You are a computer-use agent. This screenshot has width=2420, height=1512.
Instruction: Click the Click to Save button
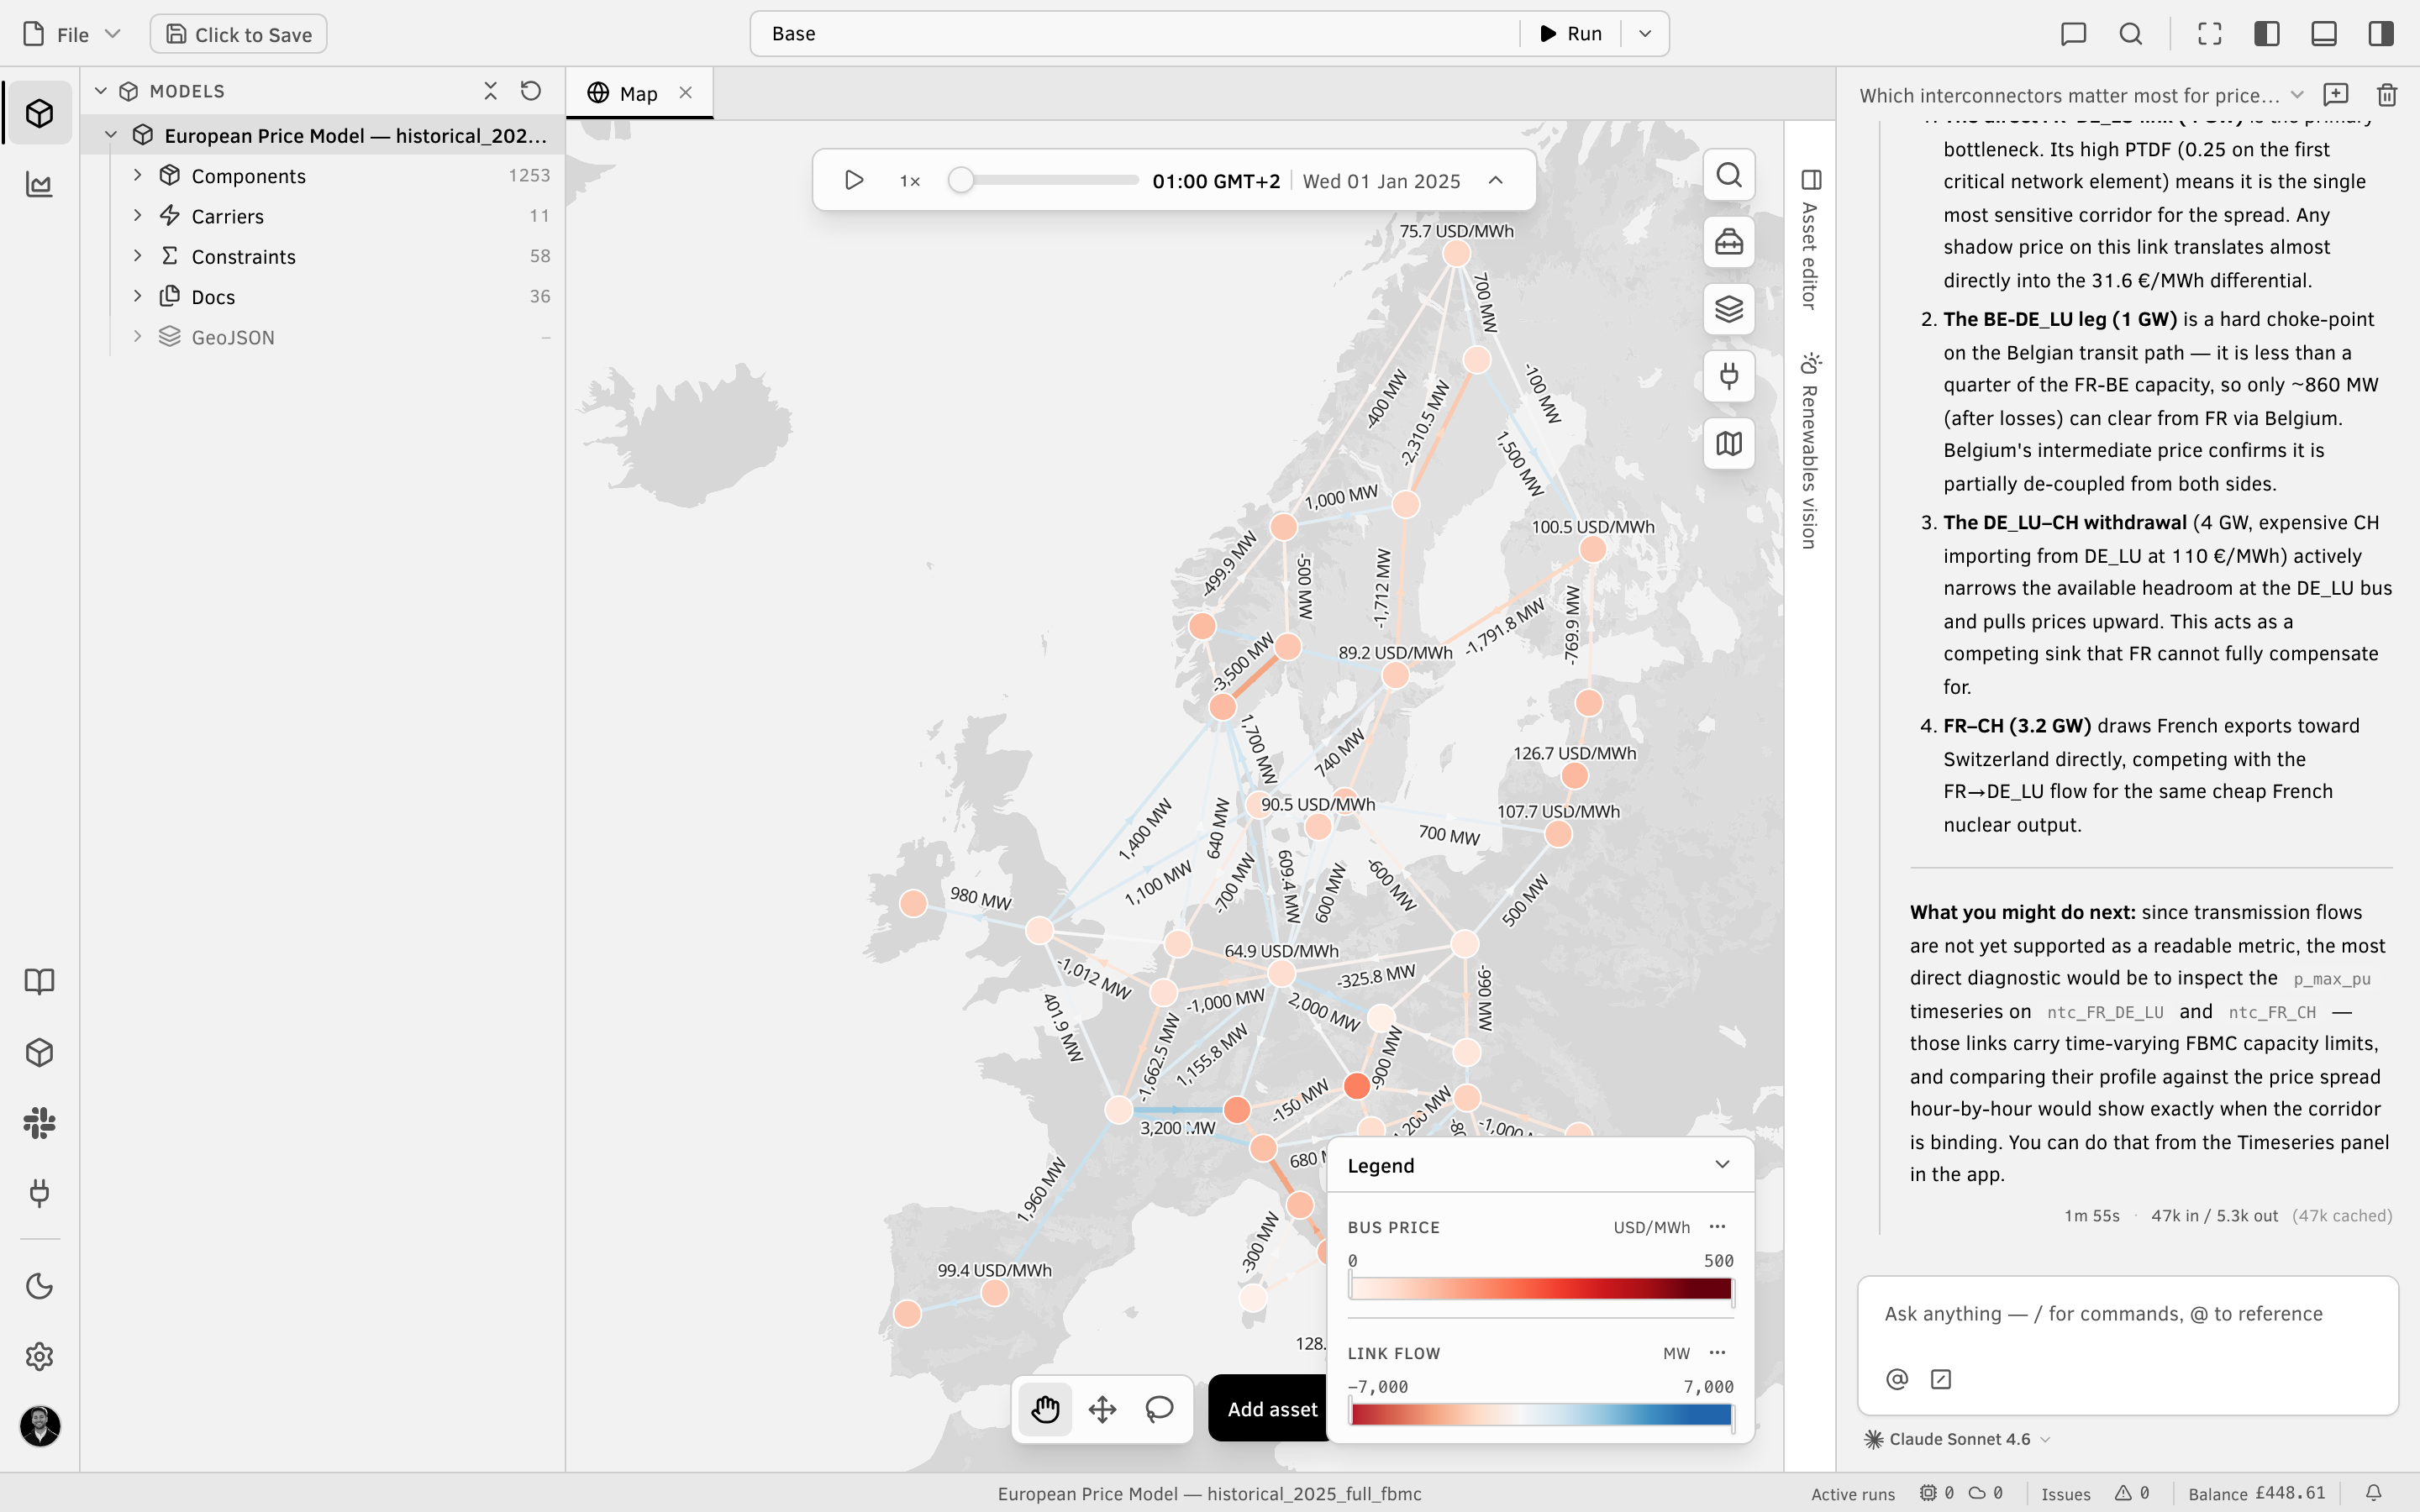[x=238, y=34]
